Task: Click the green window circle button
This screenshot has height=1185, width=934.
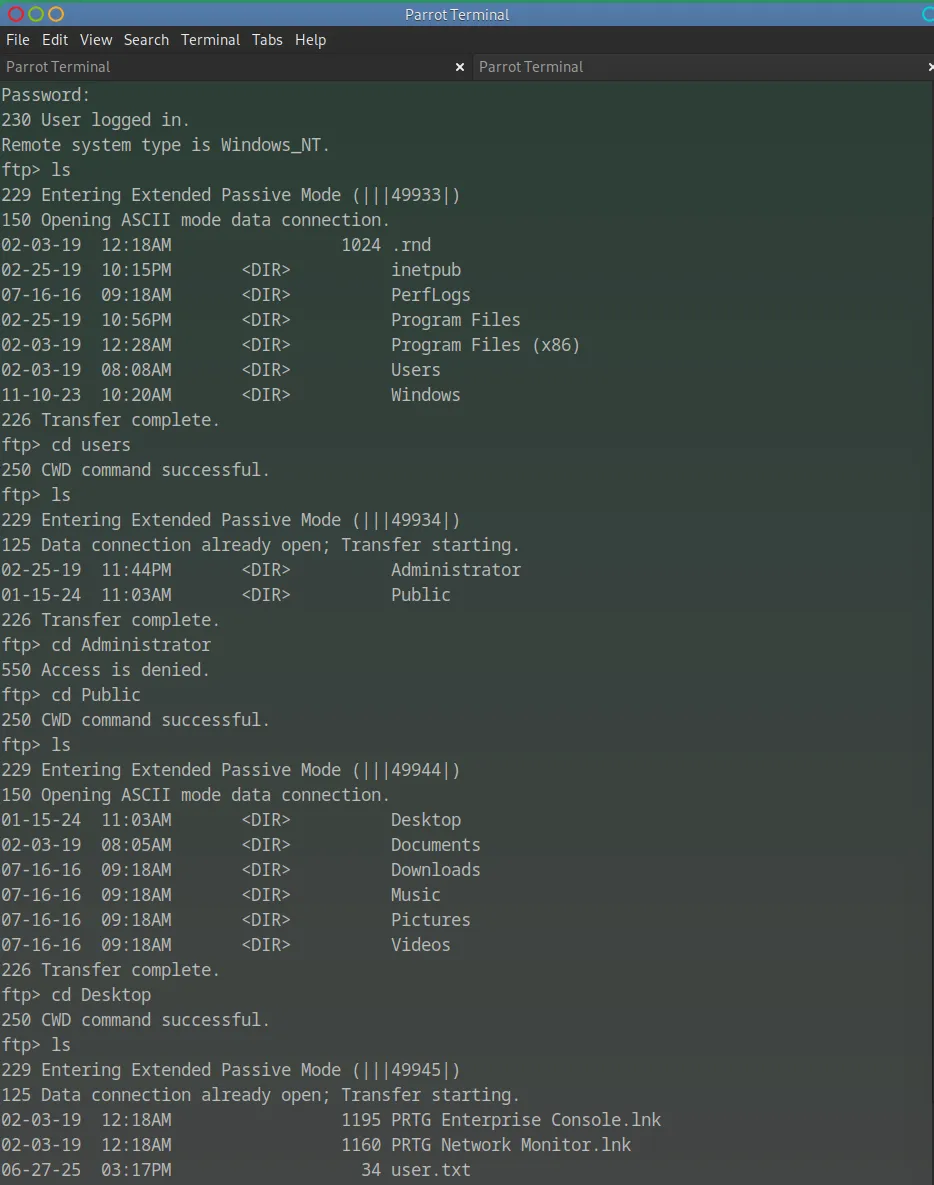Action: [36, 14]
